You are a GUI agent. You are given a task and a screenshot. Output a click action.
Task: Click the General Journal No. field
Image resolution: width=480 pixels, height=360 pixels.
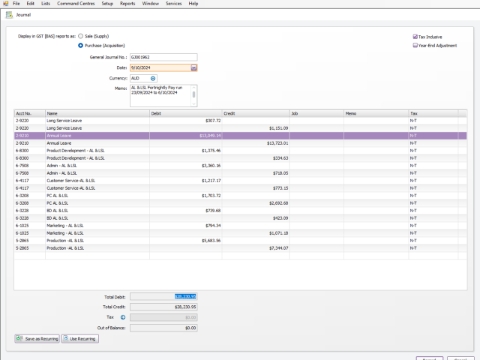(x=164, y=57)
